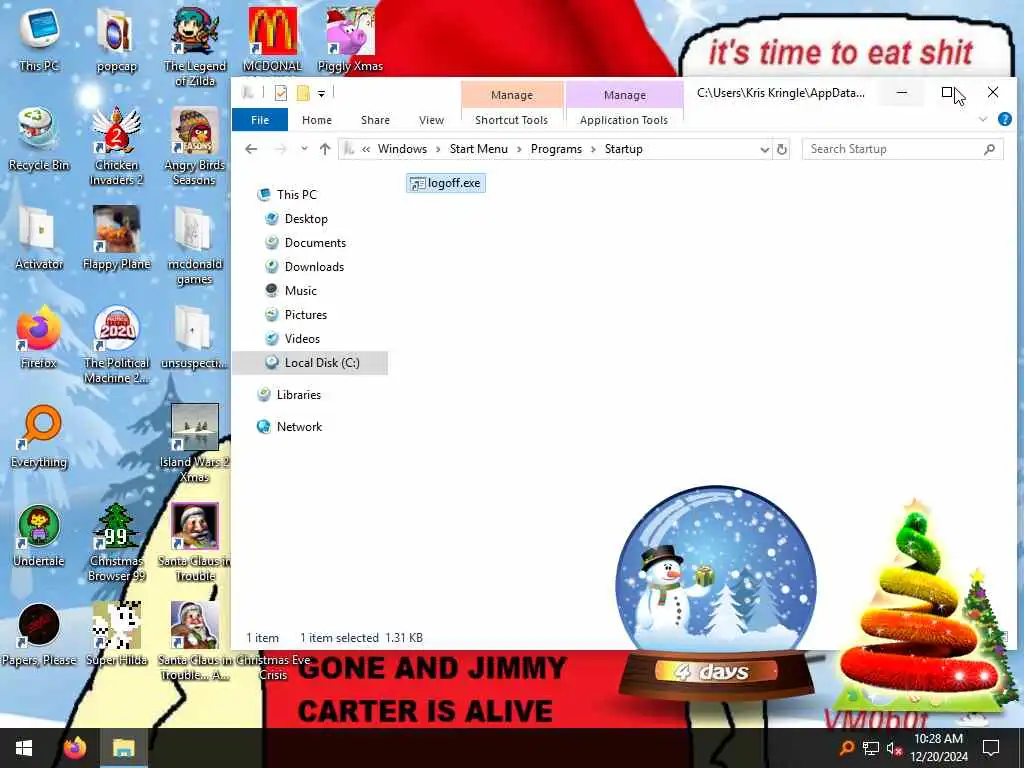Open the Recycle Bin icon
The image size is (1024, 768).
39,138
